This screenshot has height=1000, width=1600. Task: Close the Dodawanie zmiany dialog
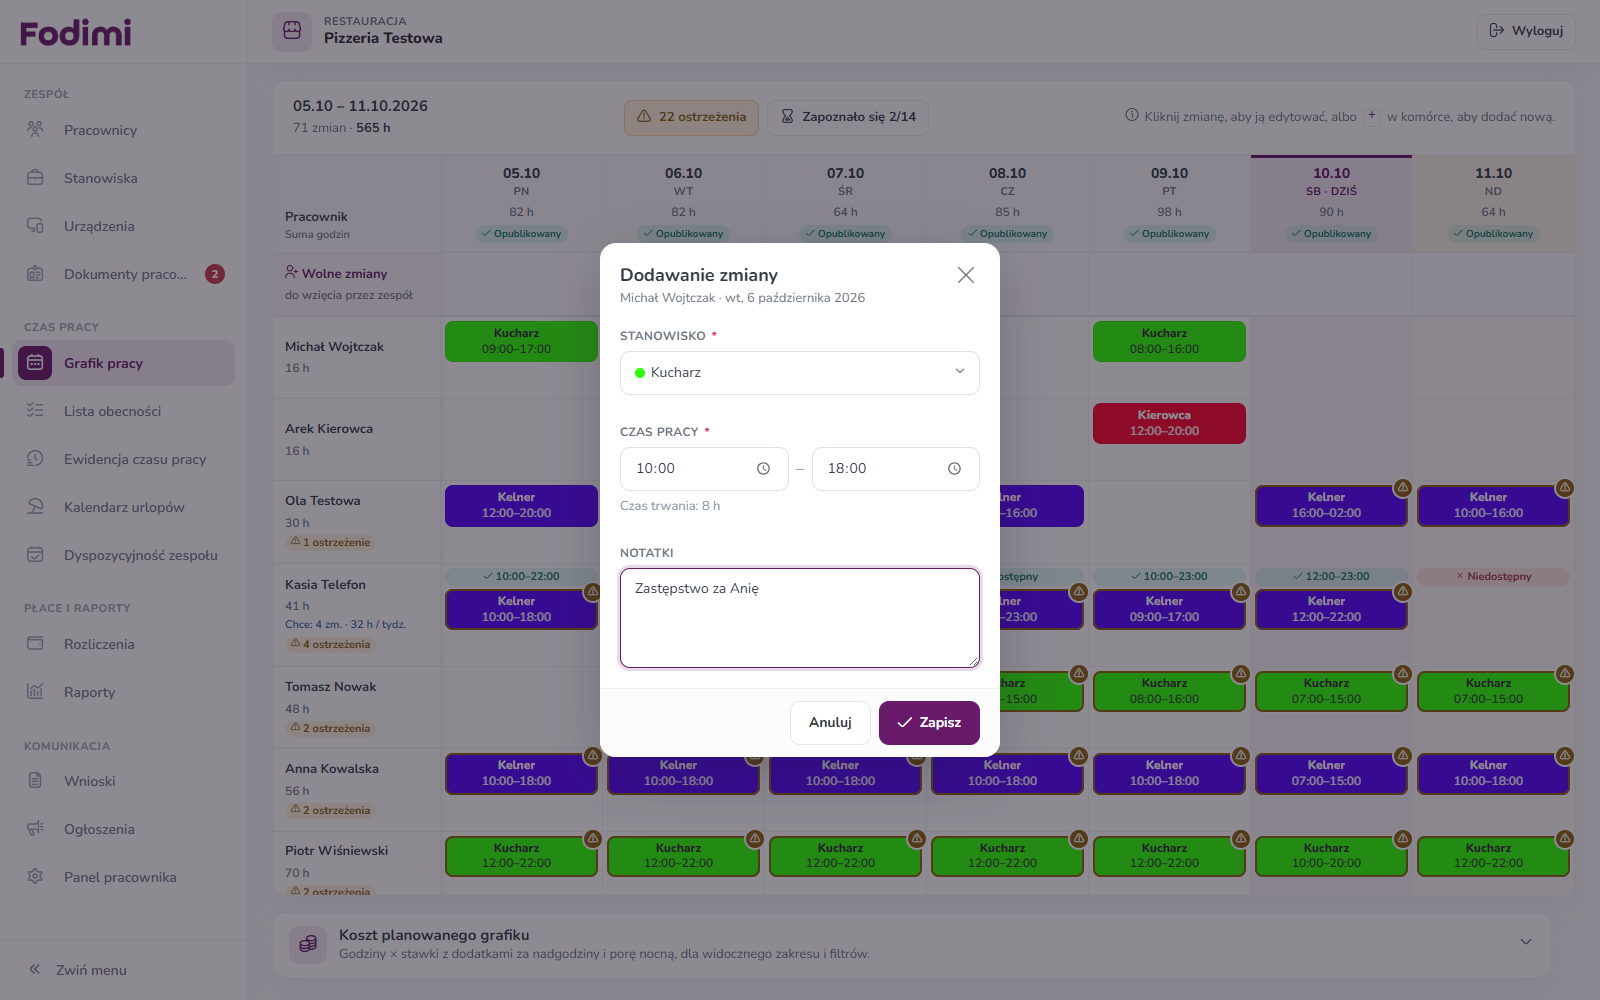(x=965, y=275)
